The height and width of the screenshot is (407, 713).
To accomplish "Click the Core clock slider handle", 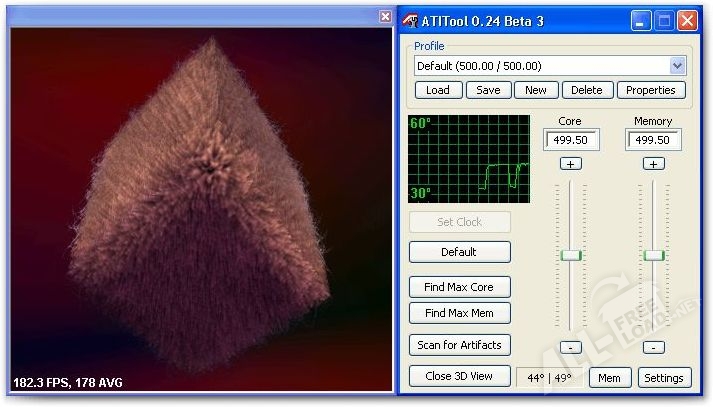I will point(571,256).
